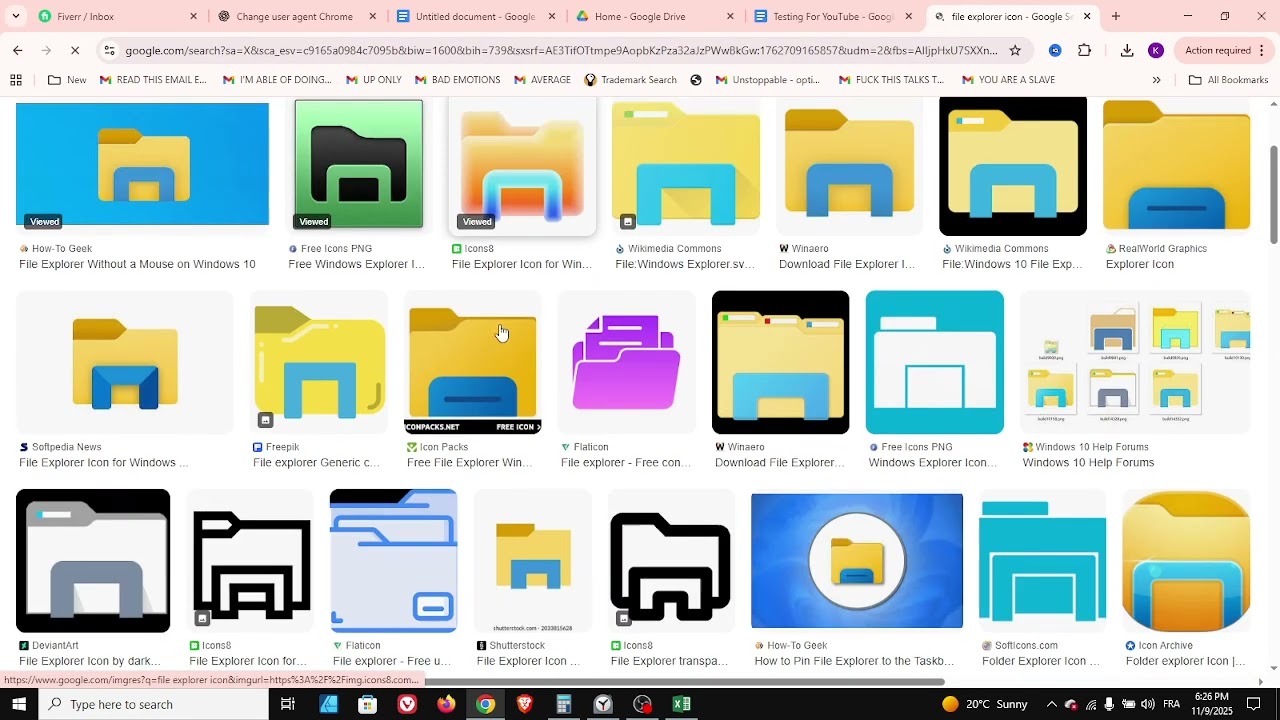Launch Vivaldi browser from taskbar
The height and width of the screenshot is (720, 1280).
[x=407, y=704]
